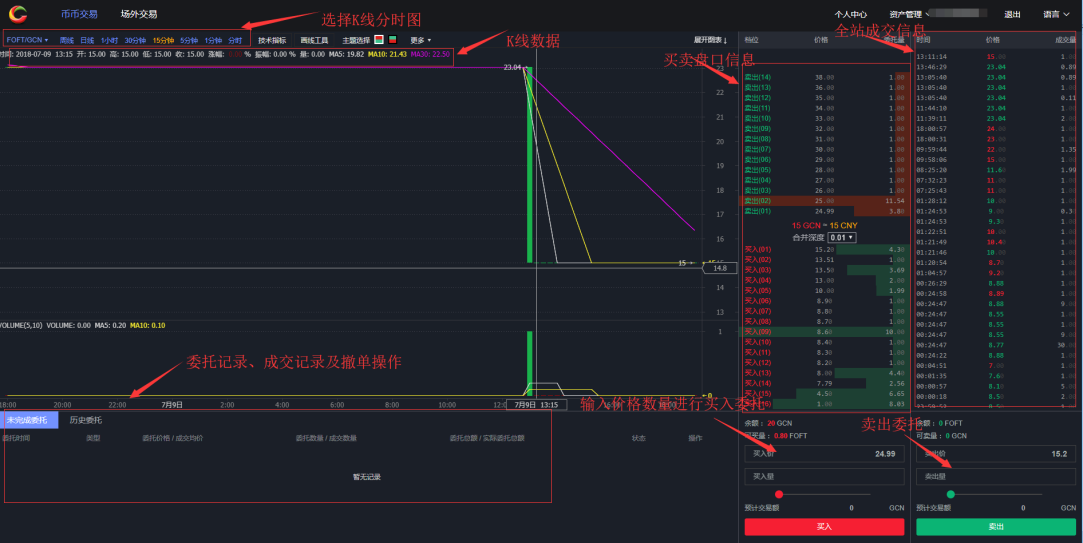Click the red 买入 buy button
This screenshot has height=543, width=1083.
pos(824,526)
